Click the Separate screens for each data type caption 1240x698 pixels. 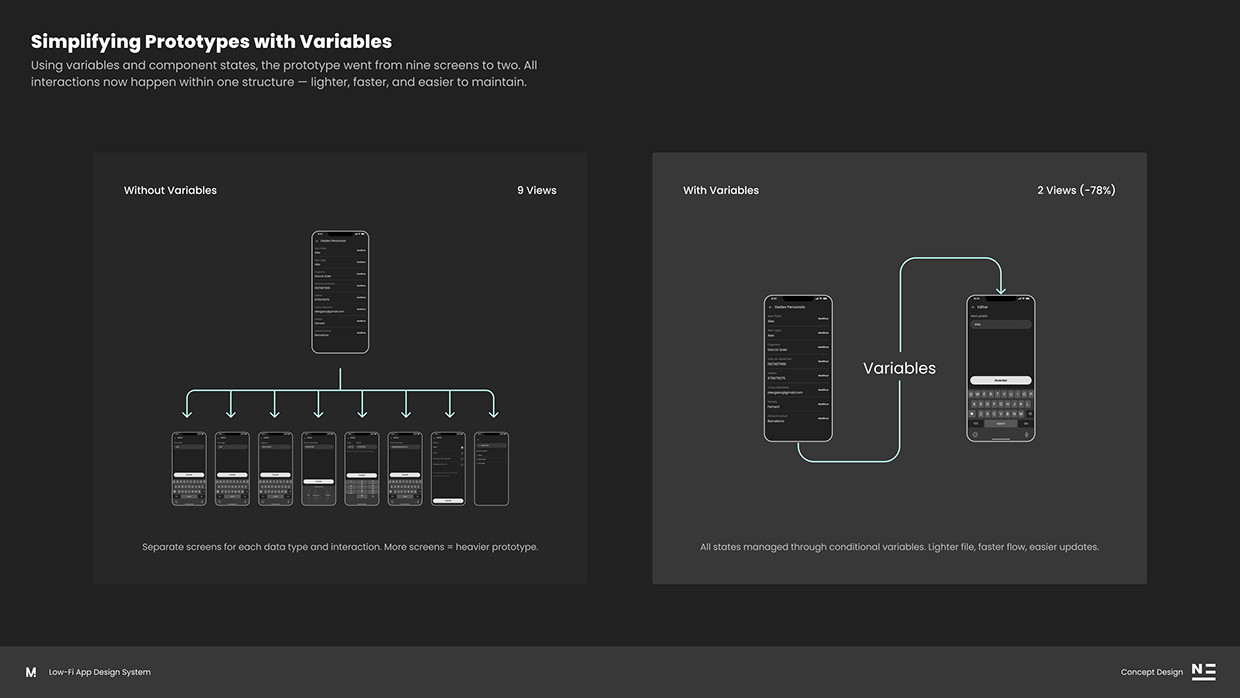point(340,547)
